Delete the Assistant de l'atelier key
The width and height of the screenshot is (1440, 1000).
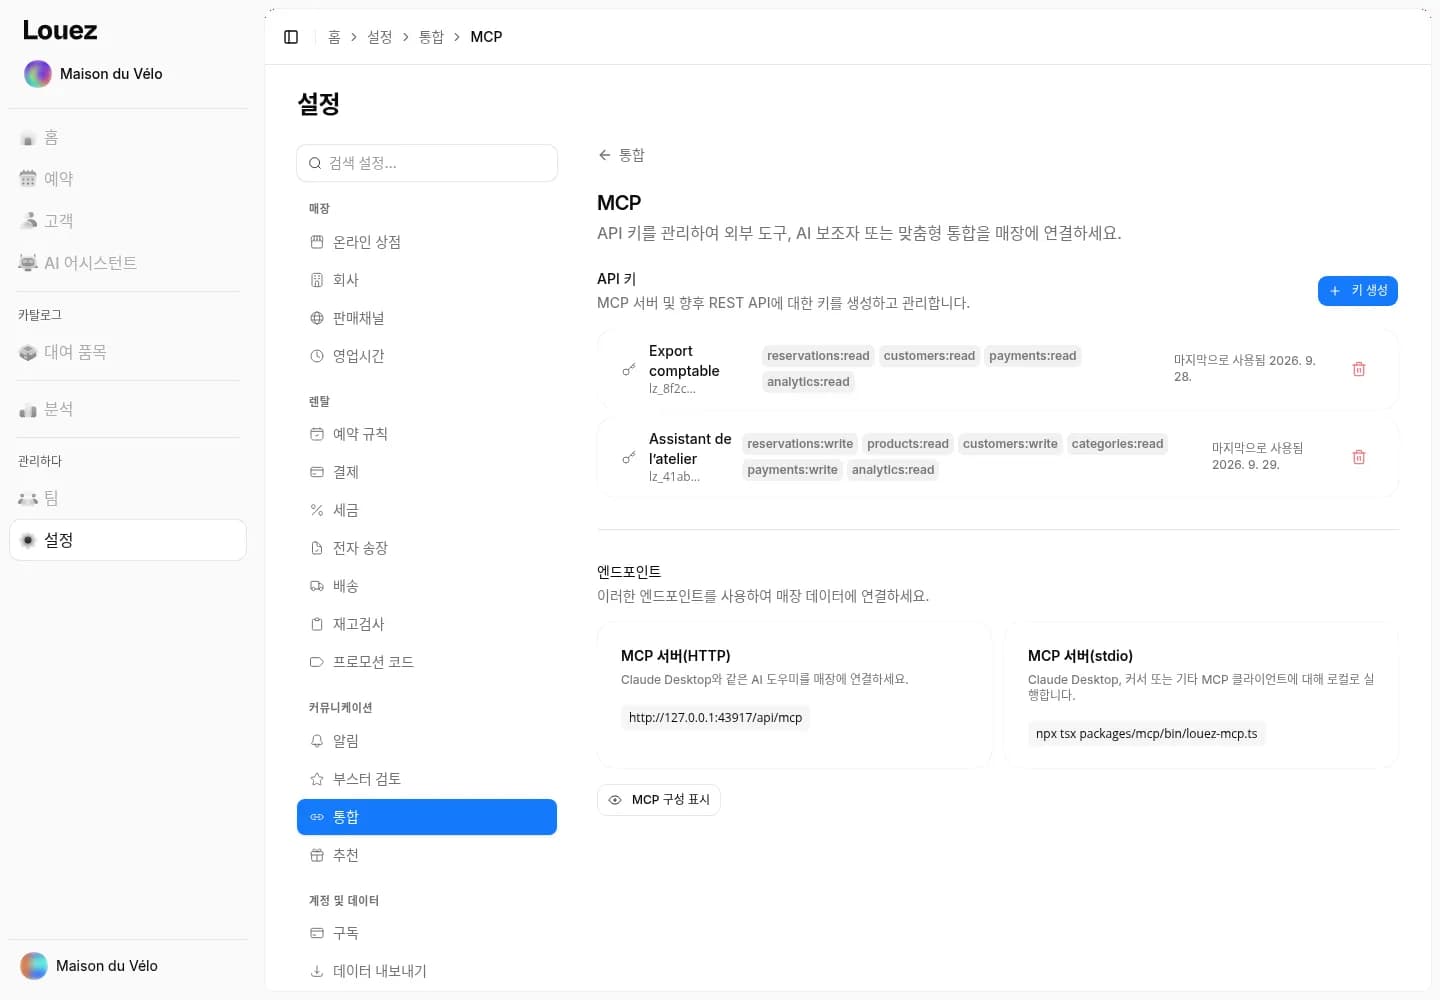click(x=1359, y=457)
